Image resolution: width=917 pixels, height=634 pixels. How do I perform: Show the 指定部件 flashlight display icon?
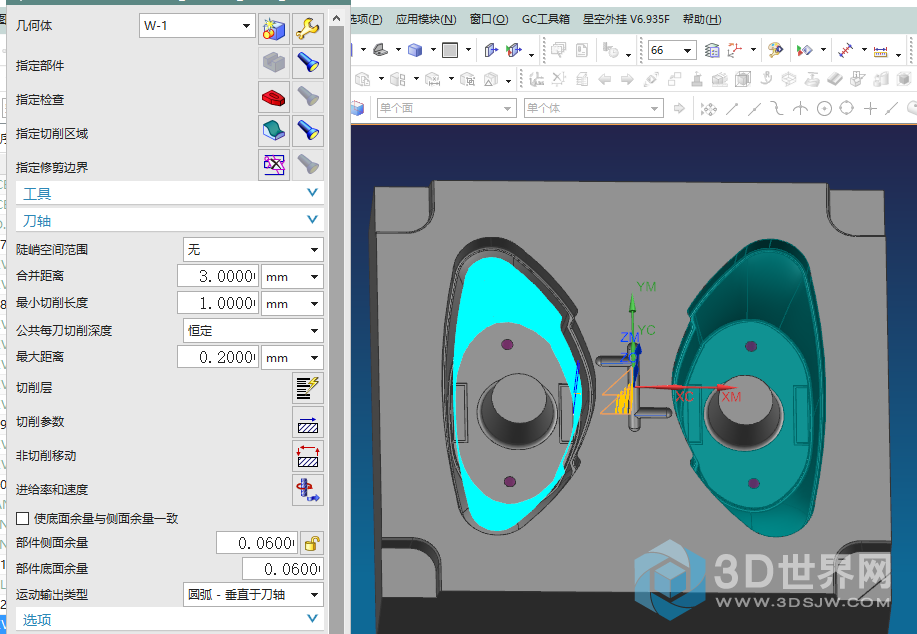coord(307,64)
